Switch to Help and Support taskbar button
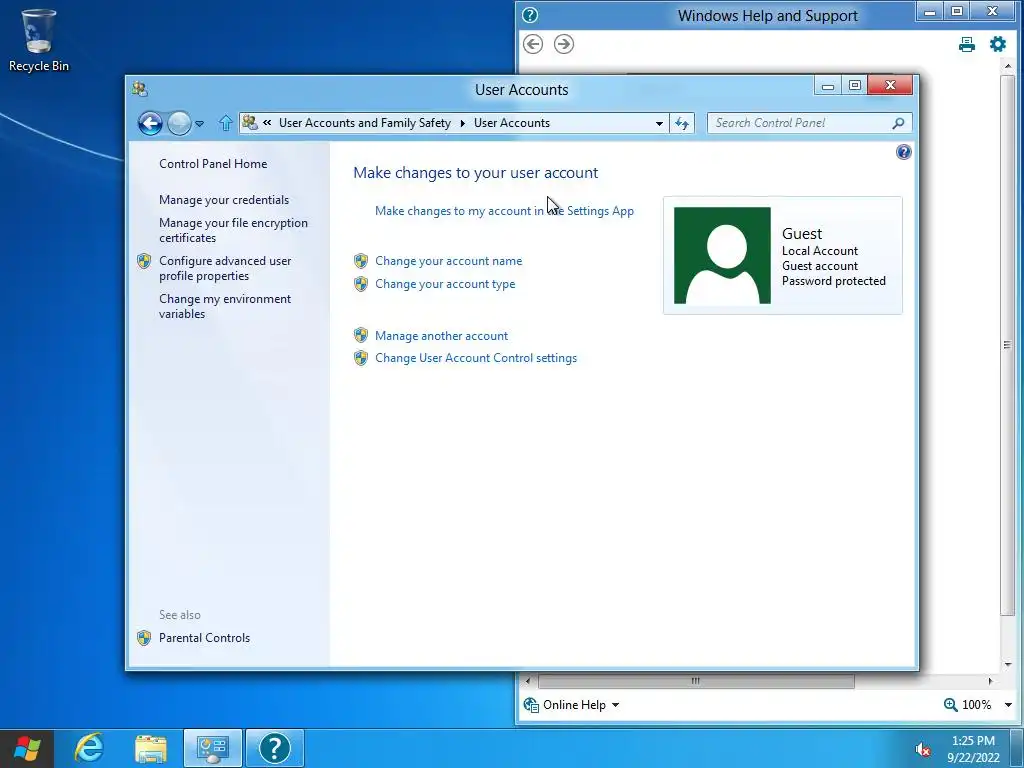The width and height of the screenshot is (1024, 768). [274, 748]
